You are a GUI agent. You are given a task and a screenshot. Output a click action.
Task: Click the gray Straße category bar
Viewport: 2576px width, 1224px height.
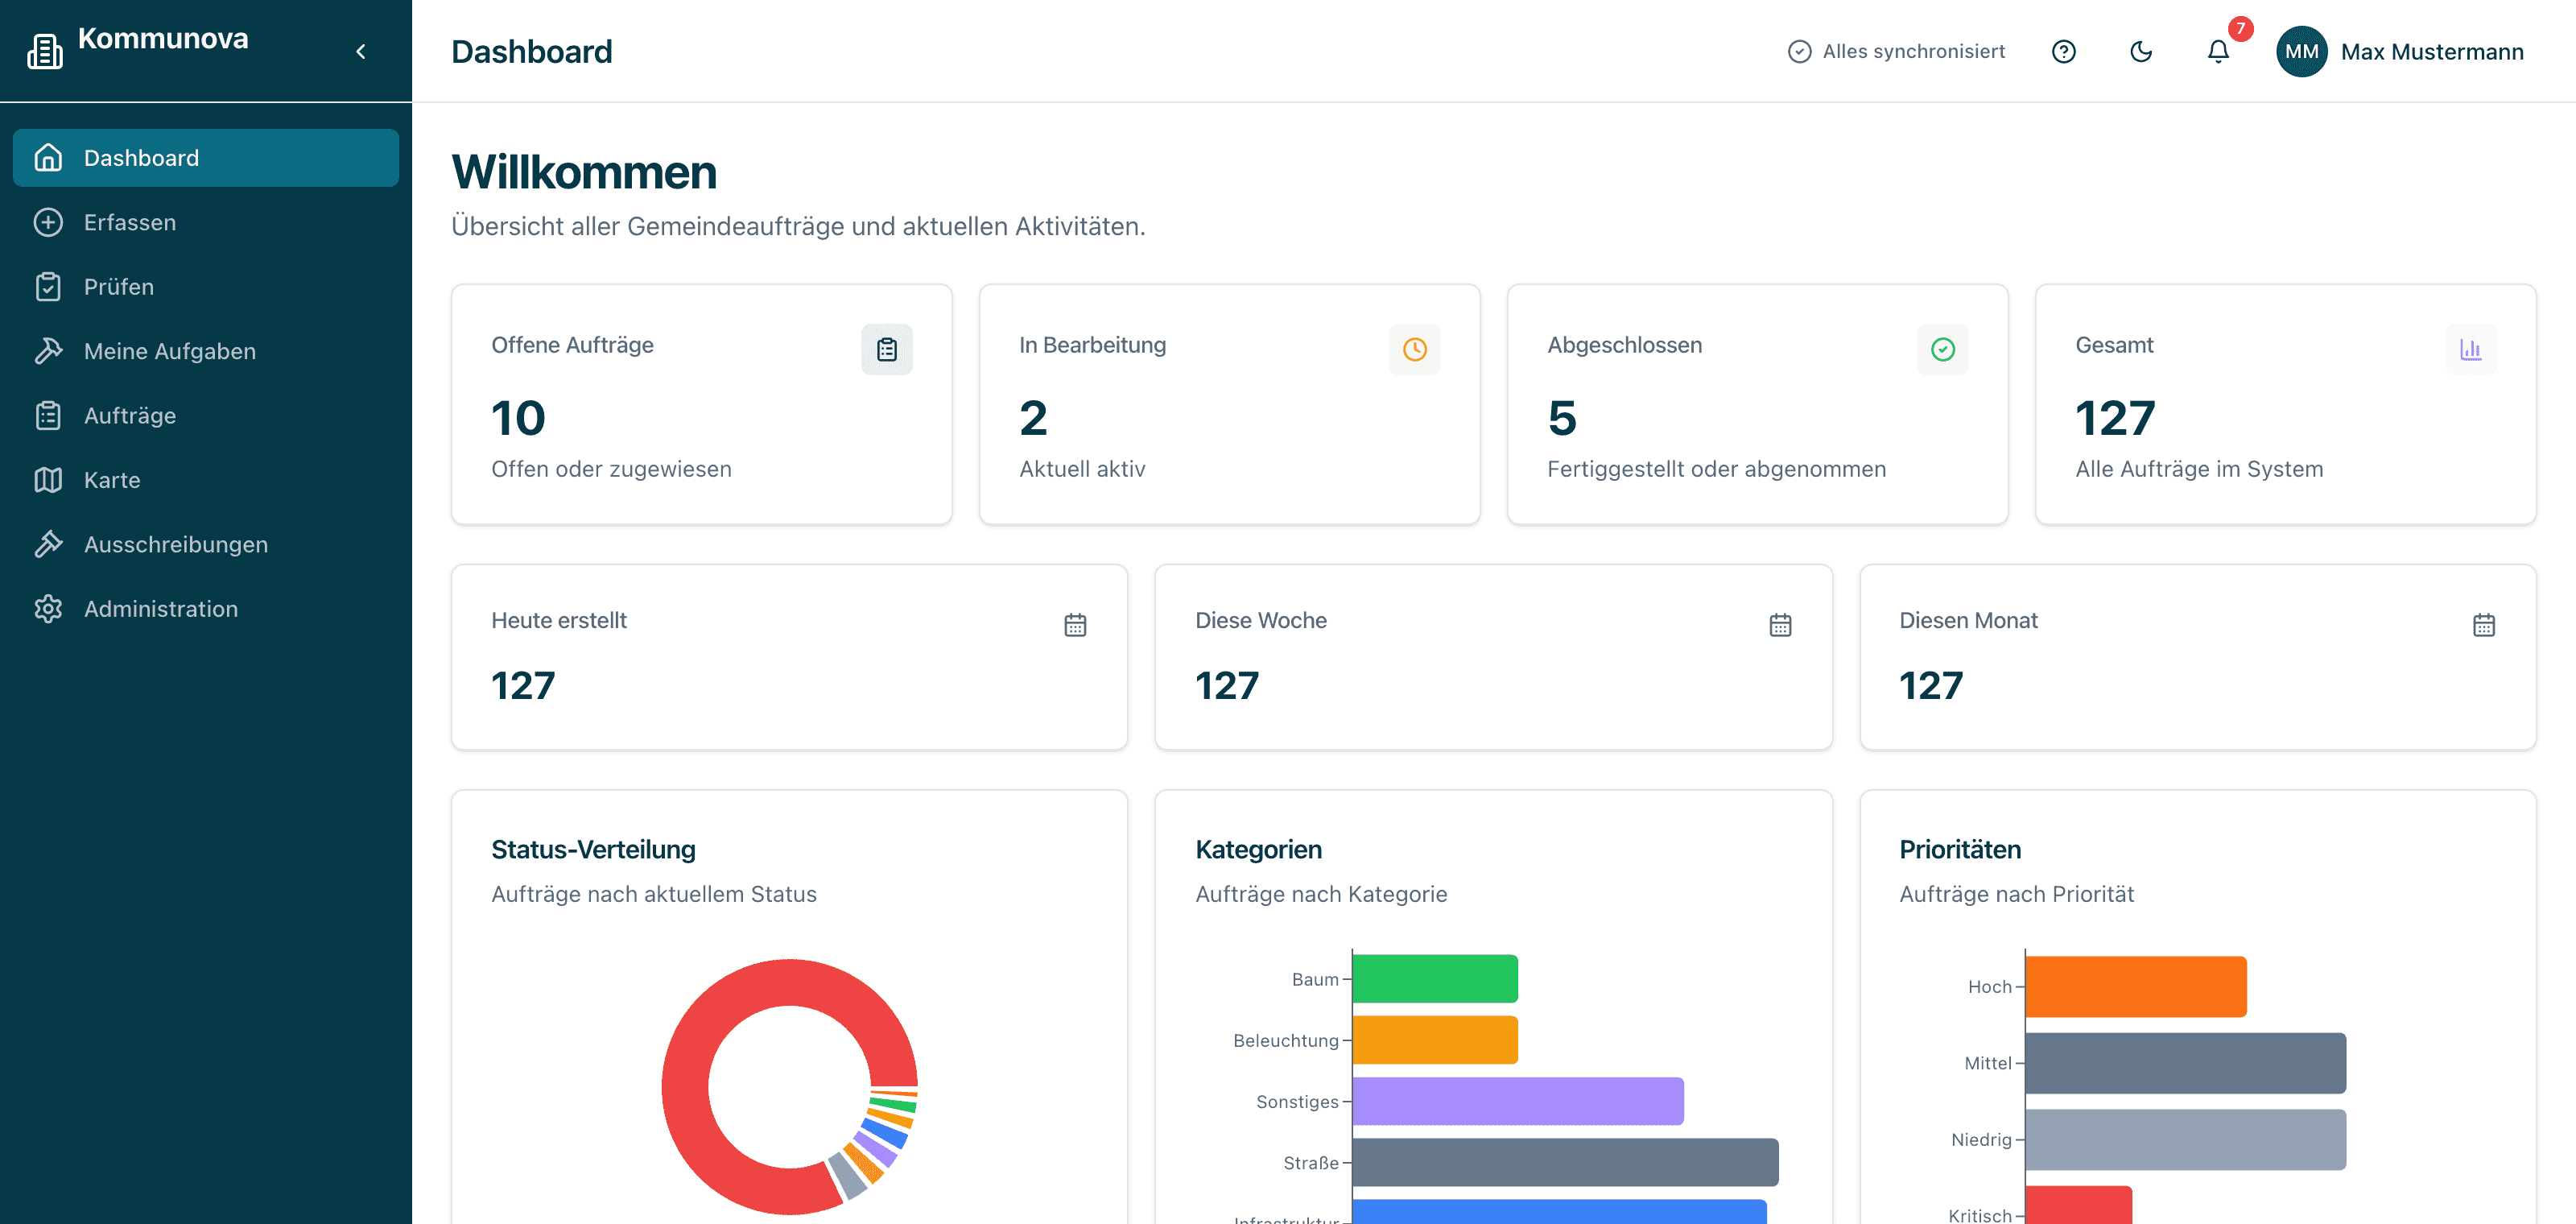pyautogui.click(x=1565, y=1162)
